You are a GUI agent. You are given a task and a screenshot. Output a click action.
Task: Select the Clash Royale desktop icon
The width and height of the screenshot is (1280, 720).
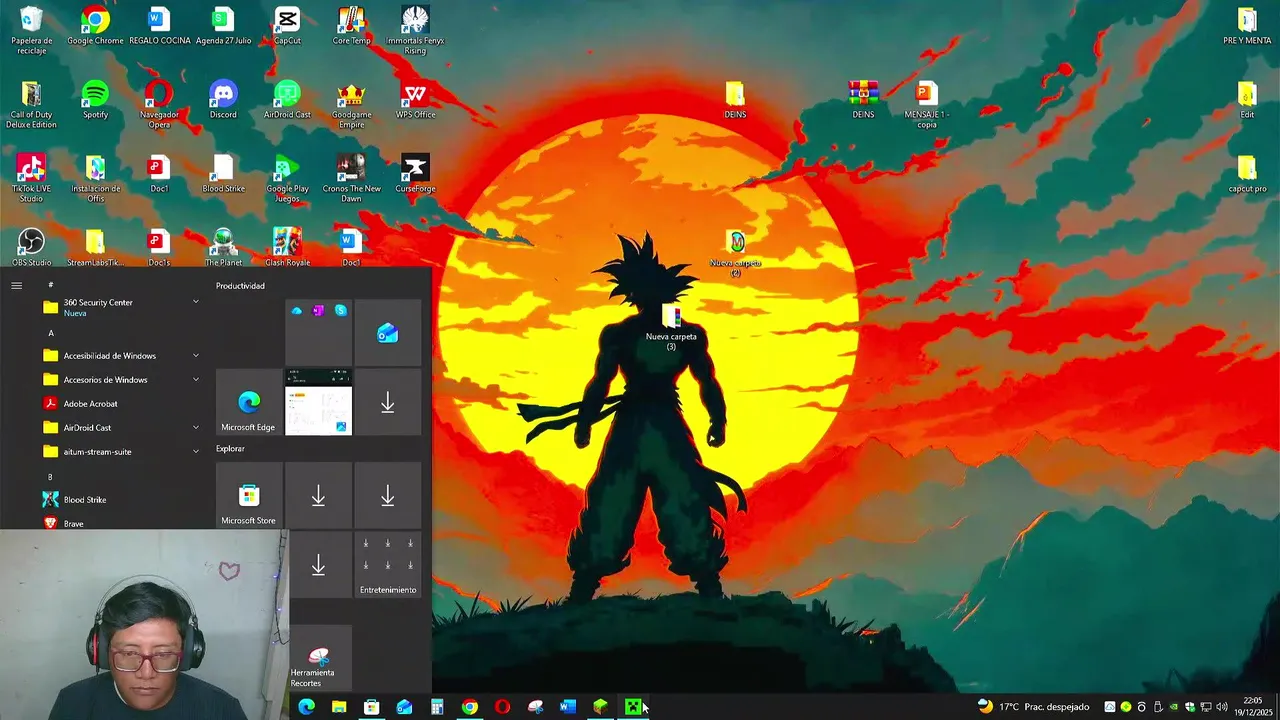(287, 247)
